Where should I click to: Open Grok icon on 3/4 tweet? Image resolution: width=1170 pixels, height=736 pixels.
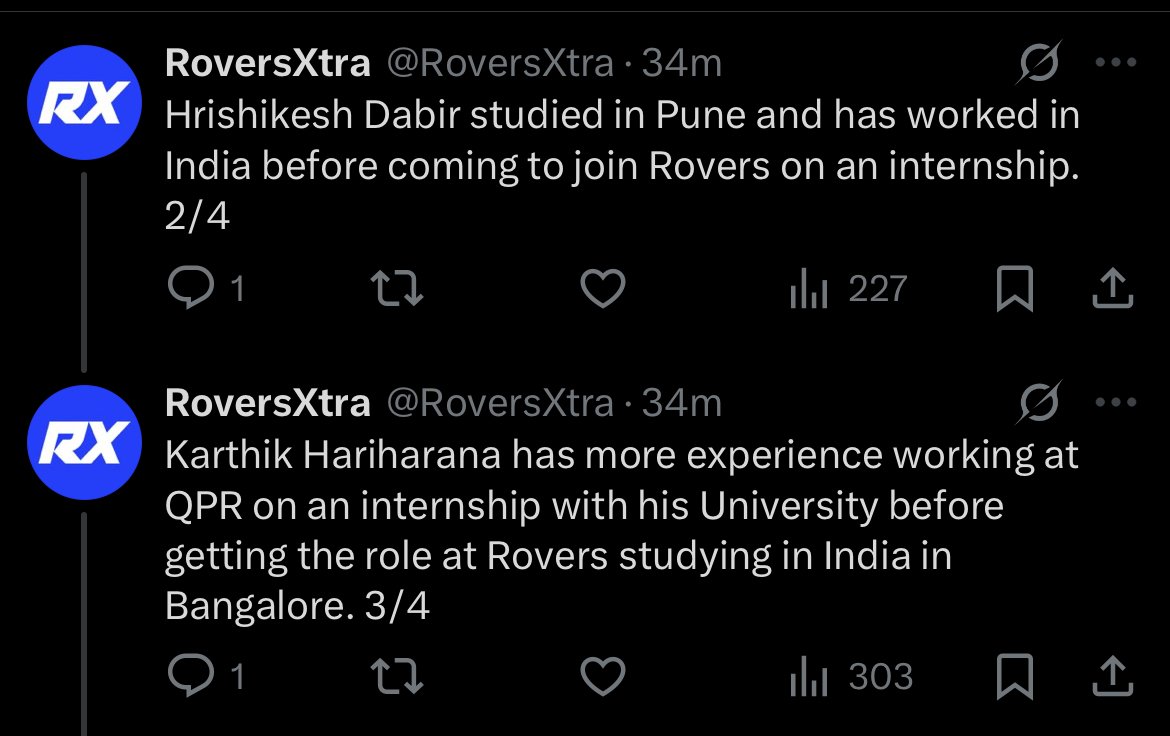(1039, 404)
